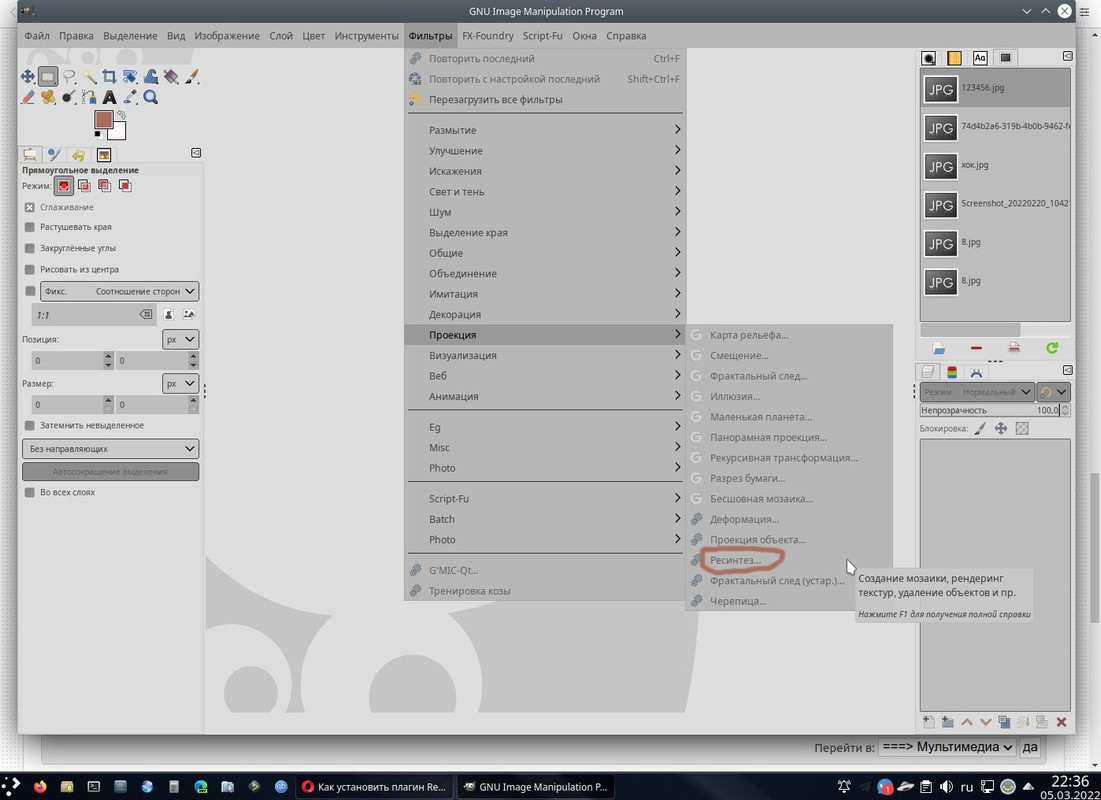Open the Соотношение сторон dropdown
Screen dimensions: 1101x800
(x=119, y=291)
